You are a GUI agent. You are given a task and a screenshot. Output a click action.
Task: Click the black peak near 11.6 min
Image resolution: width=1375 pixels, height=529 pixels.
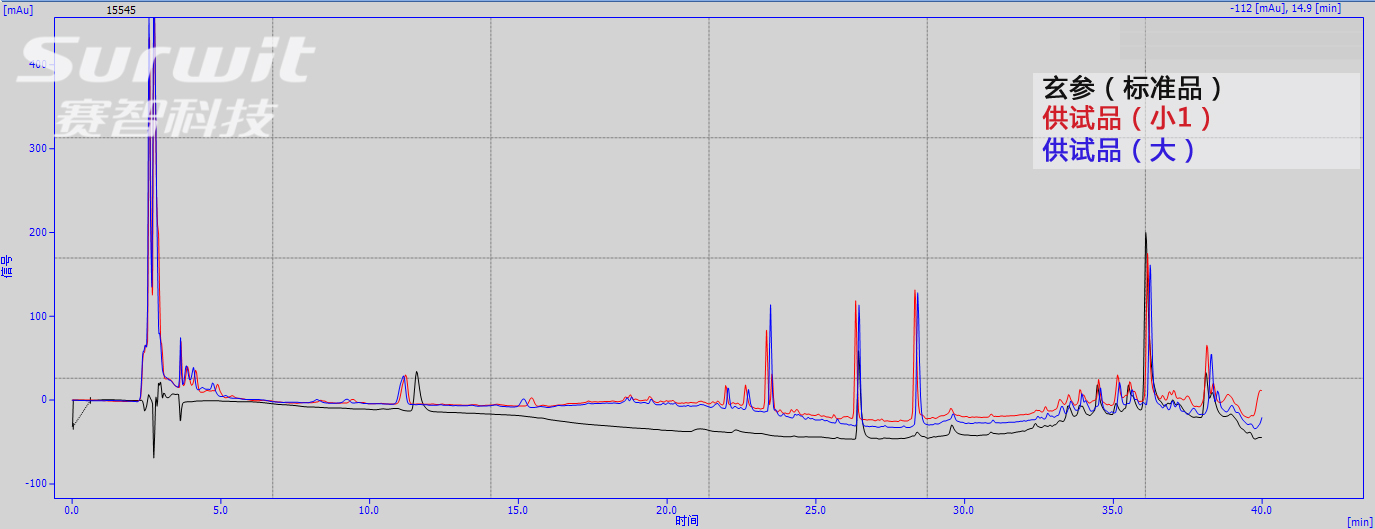(x=417, y=374)
